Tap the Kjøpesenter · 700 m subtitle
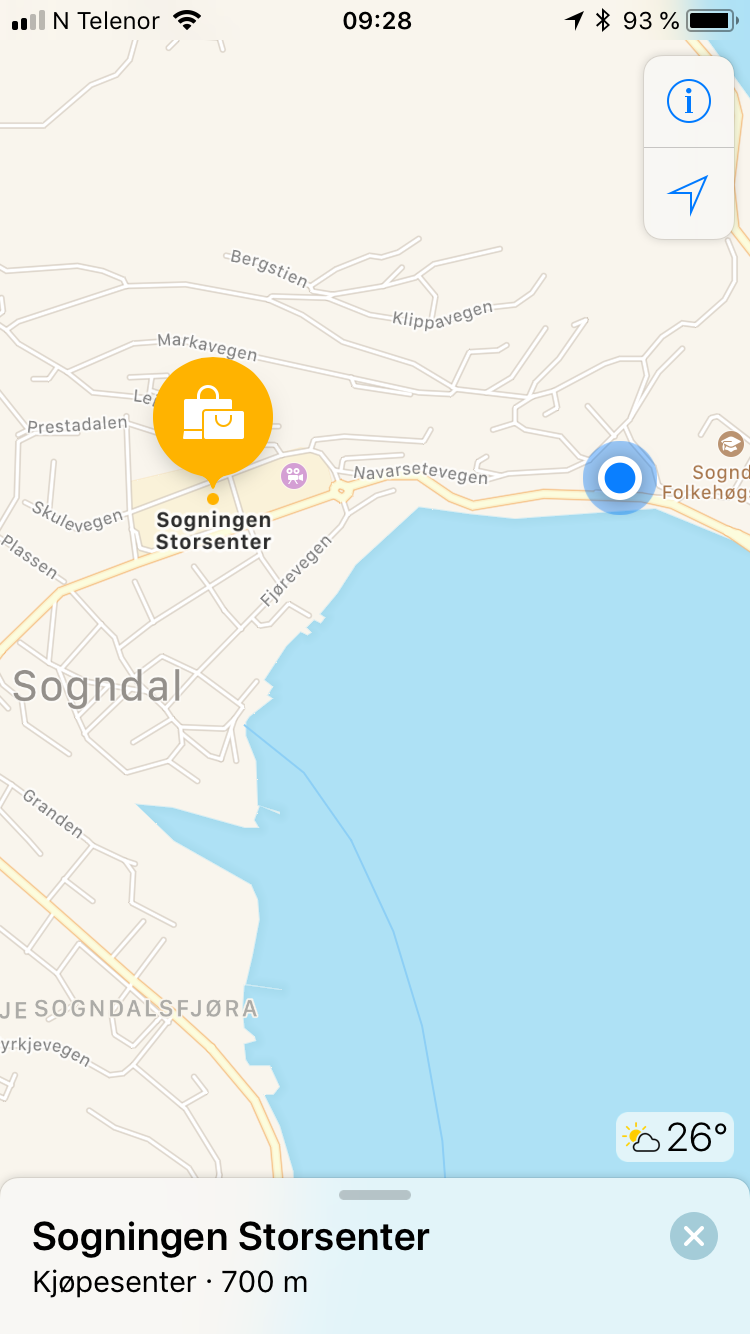Viewport: 750px width, 1334px height. (170, 1281)
